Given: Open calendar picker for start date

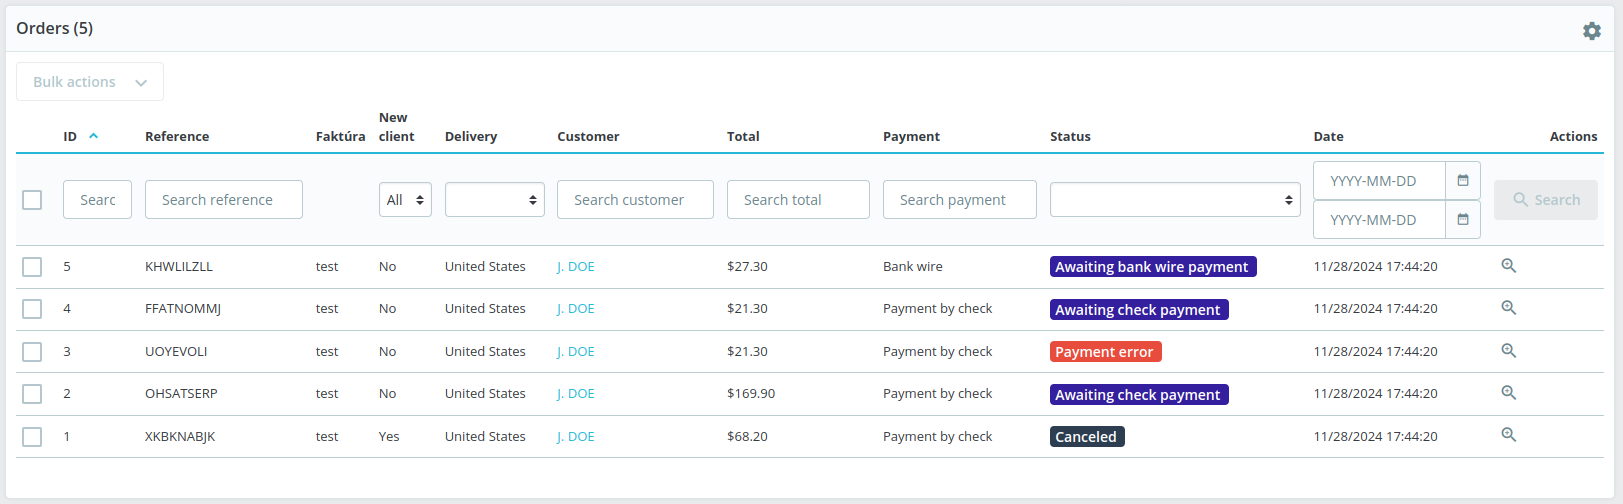Looking at the screenshot, I should tap(1462, 181).
